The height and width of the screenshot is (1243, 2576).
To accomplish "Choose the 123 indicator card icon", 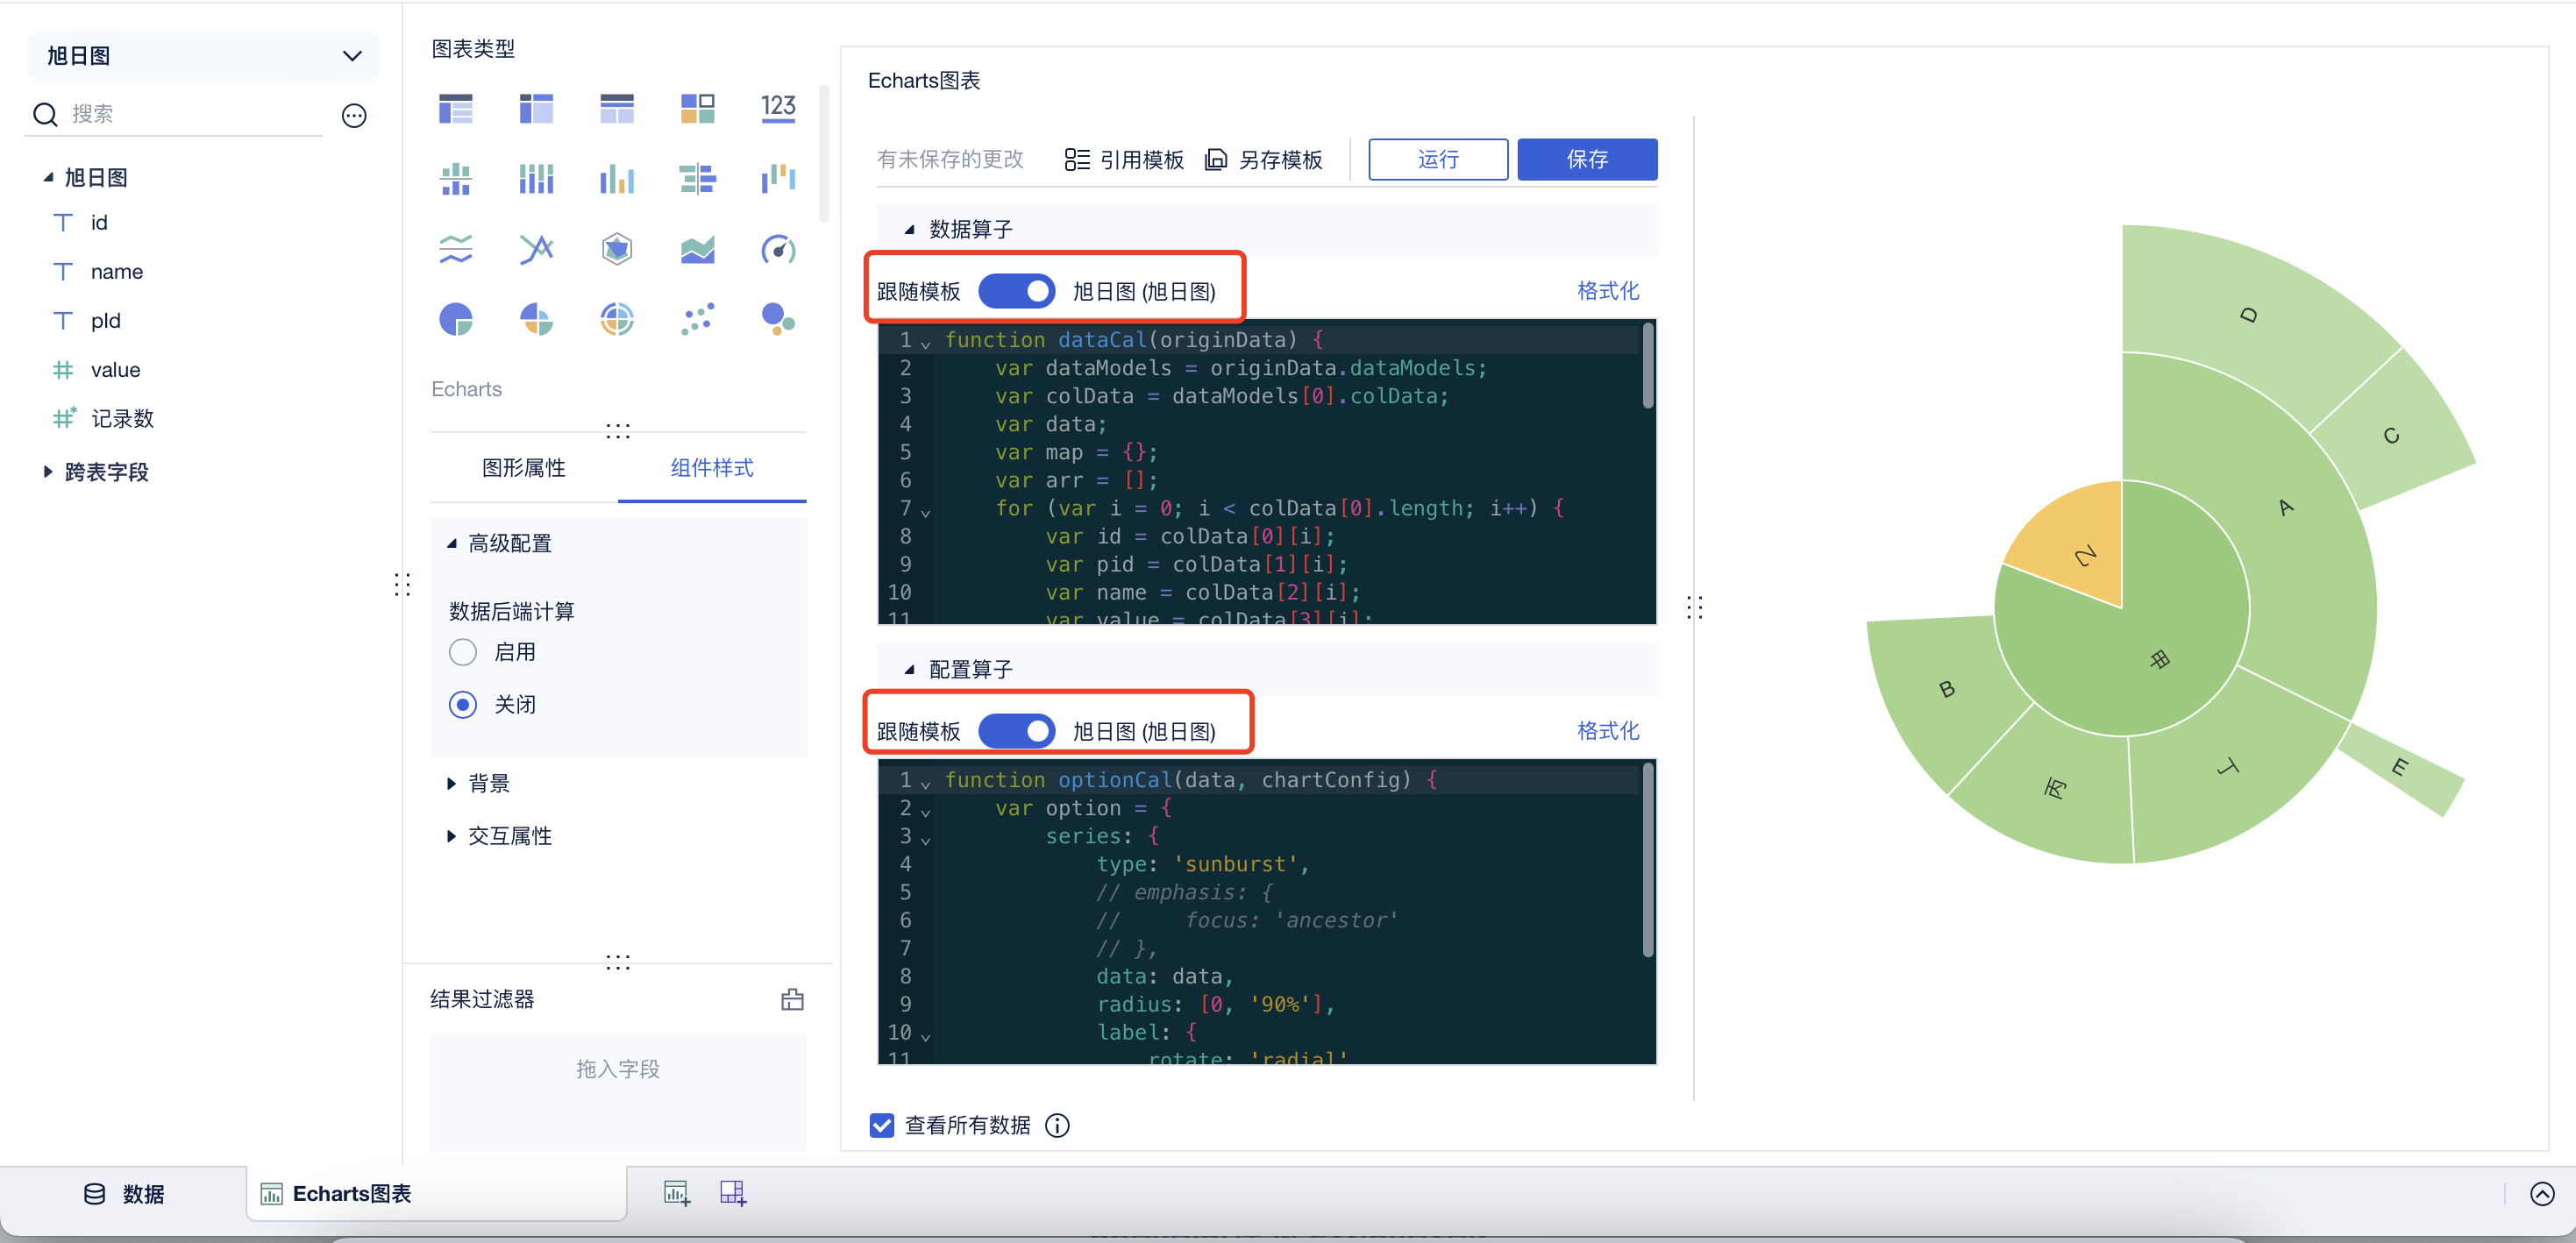I will tap(778, 108).
